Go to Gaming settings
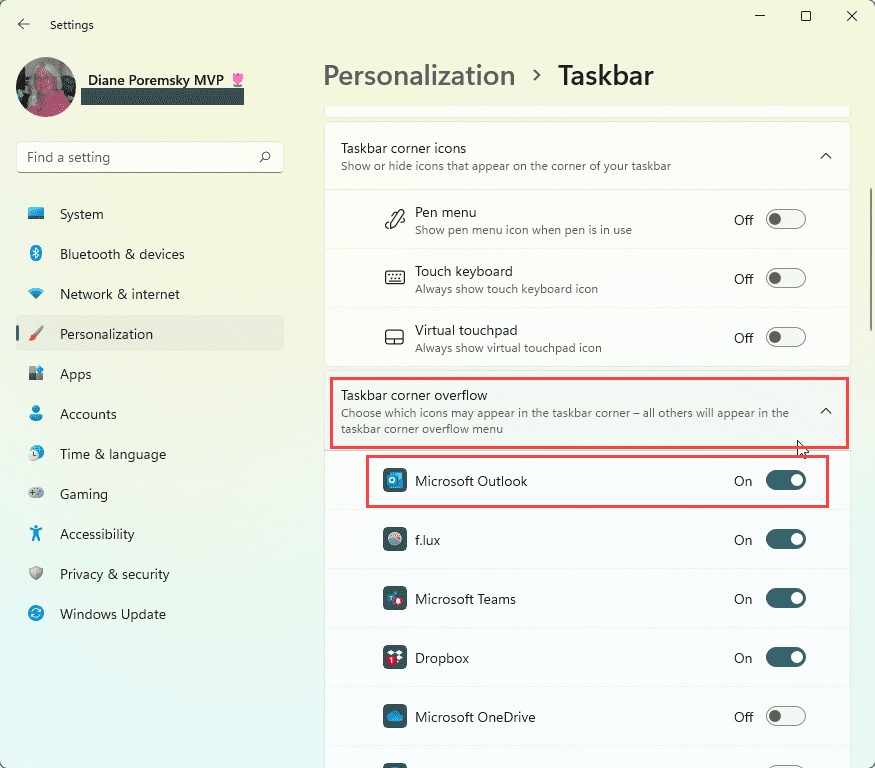The image size is (875, 768). 150,494
